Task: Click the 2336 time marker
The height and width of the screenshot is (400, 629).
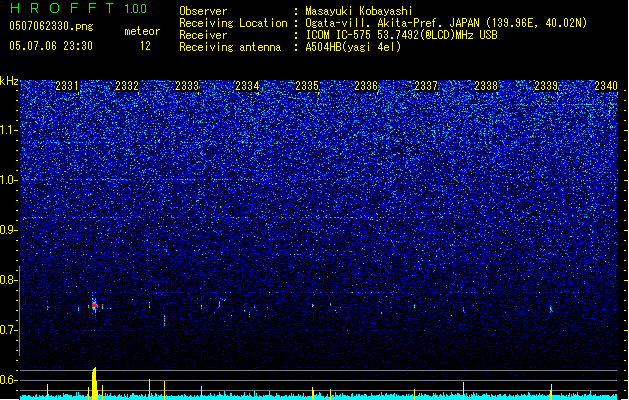Action: click(x=366, y=86)
